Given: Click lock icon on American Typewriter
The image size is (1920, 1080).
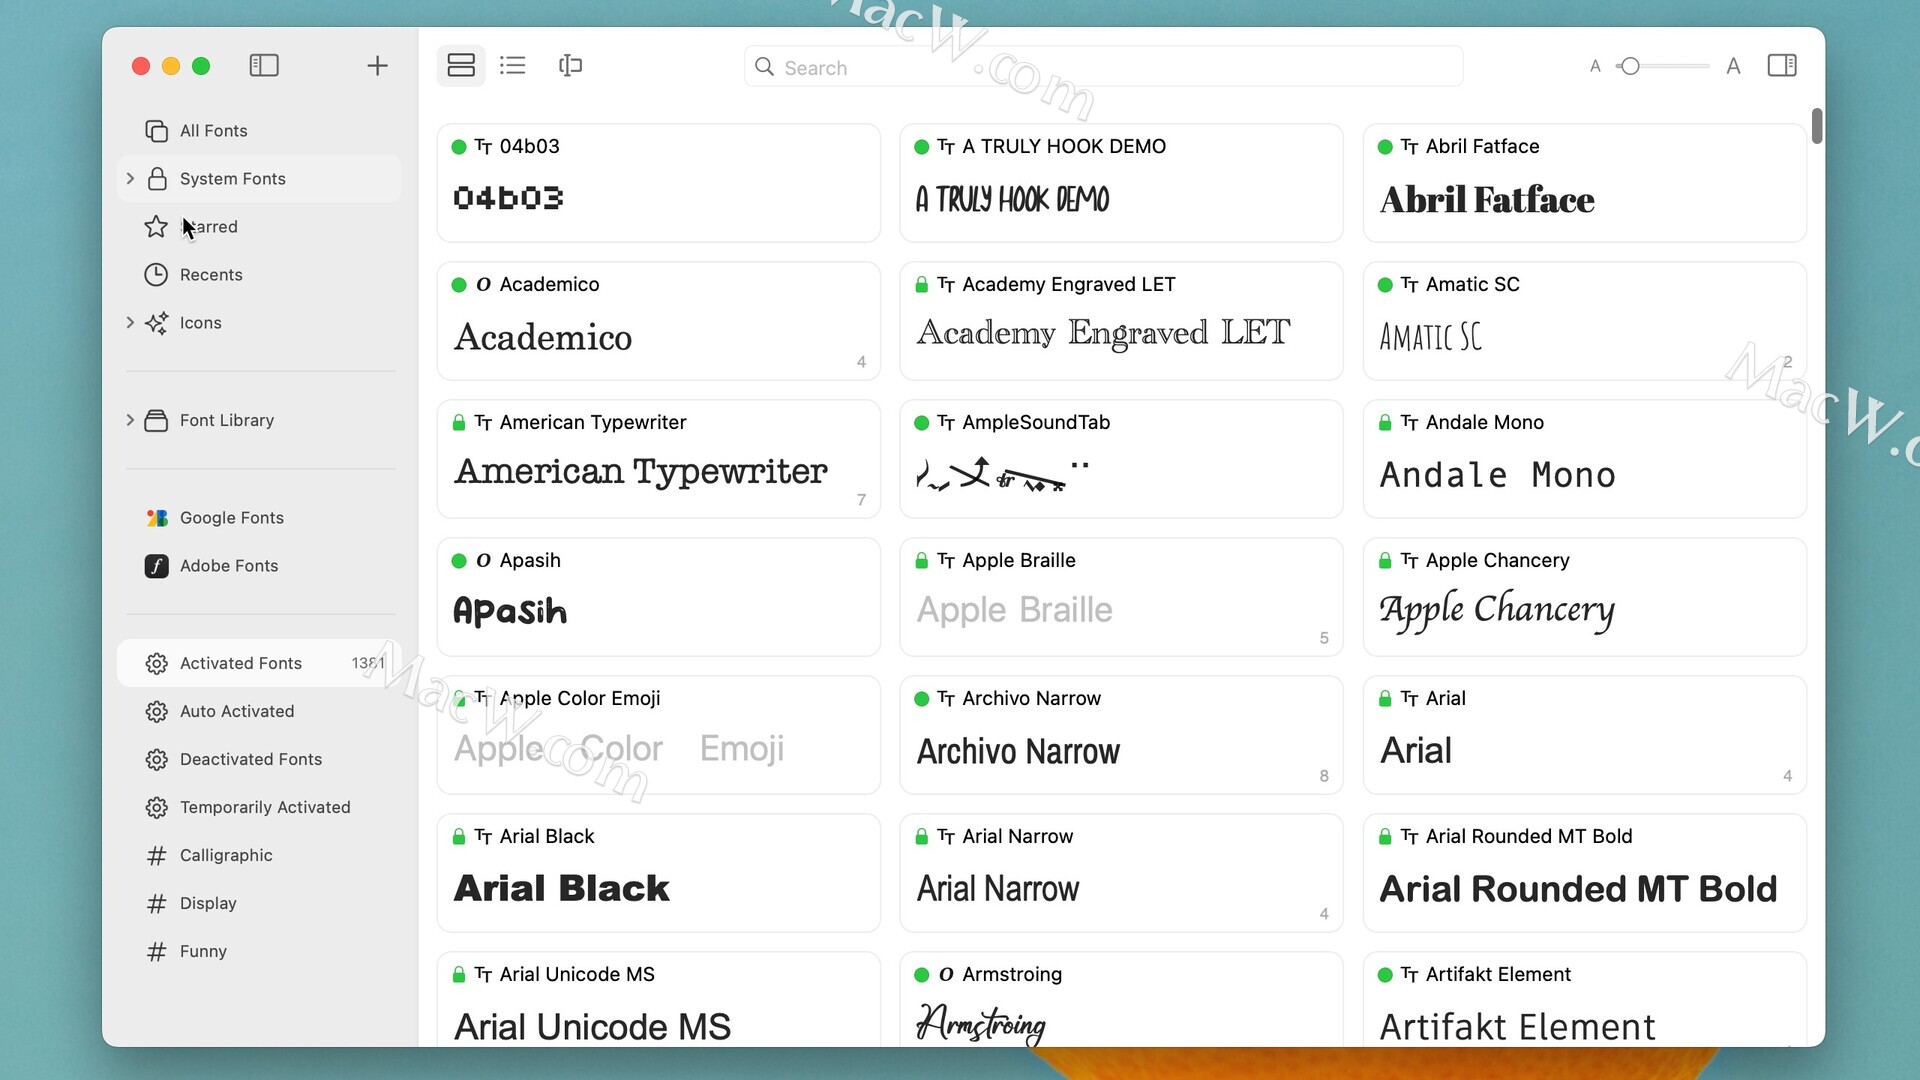Looking at the screenshot, I should [459, 423].
